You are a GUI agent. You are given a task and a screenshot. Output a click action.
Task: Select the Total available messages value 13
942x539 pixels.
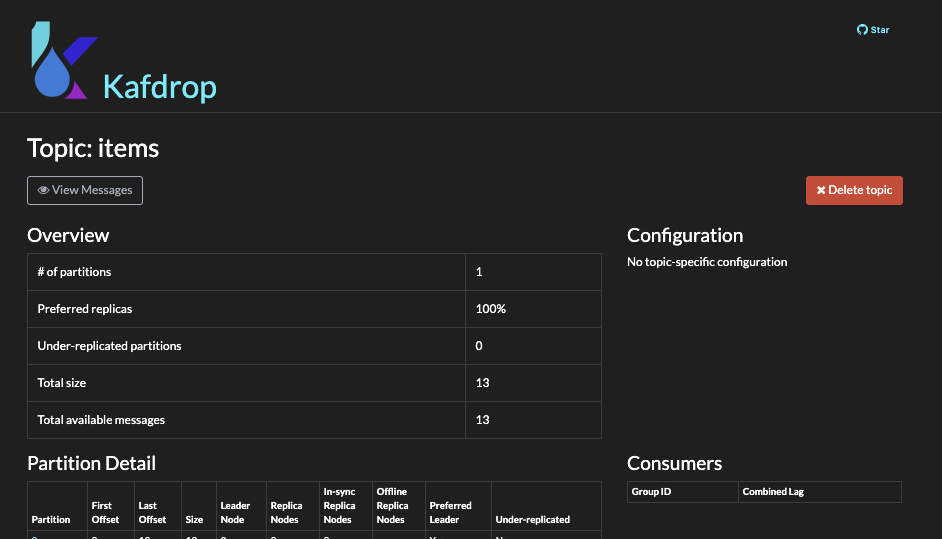pos(482,419)
